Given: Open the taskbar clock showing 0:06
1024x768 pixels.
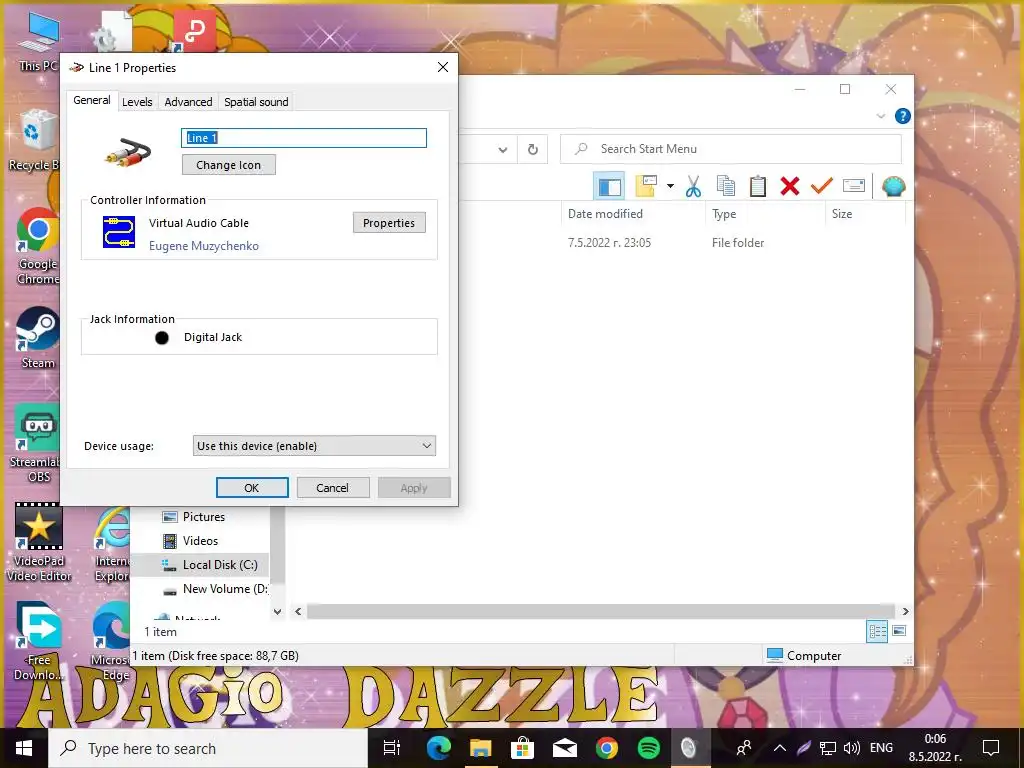Looking at the screenshot, I should (x=935, y=748).
